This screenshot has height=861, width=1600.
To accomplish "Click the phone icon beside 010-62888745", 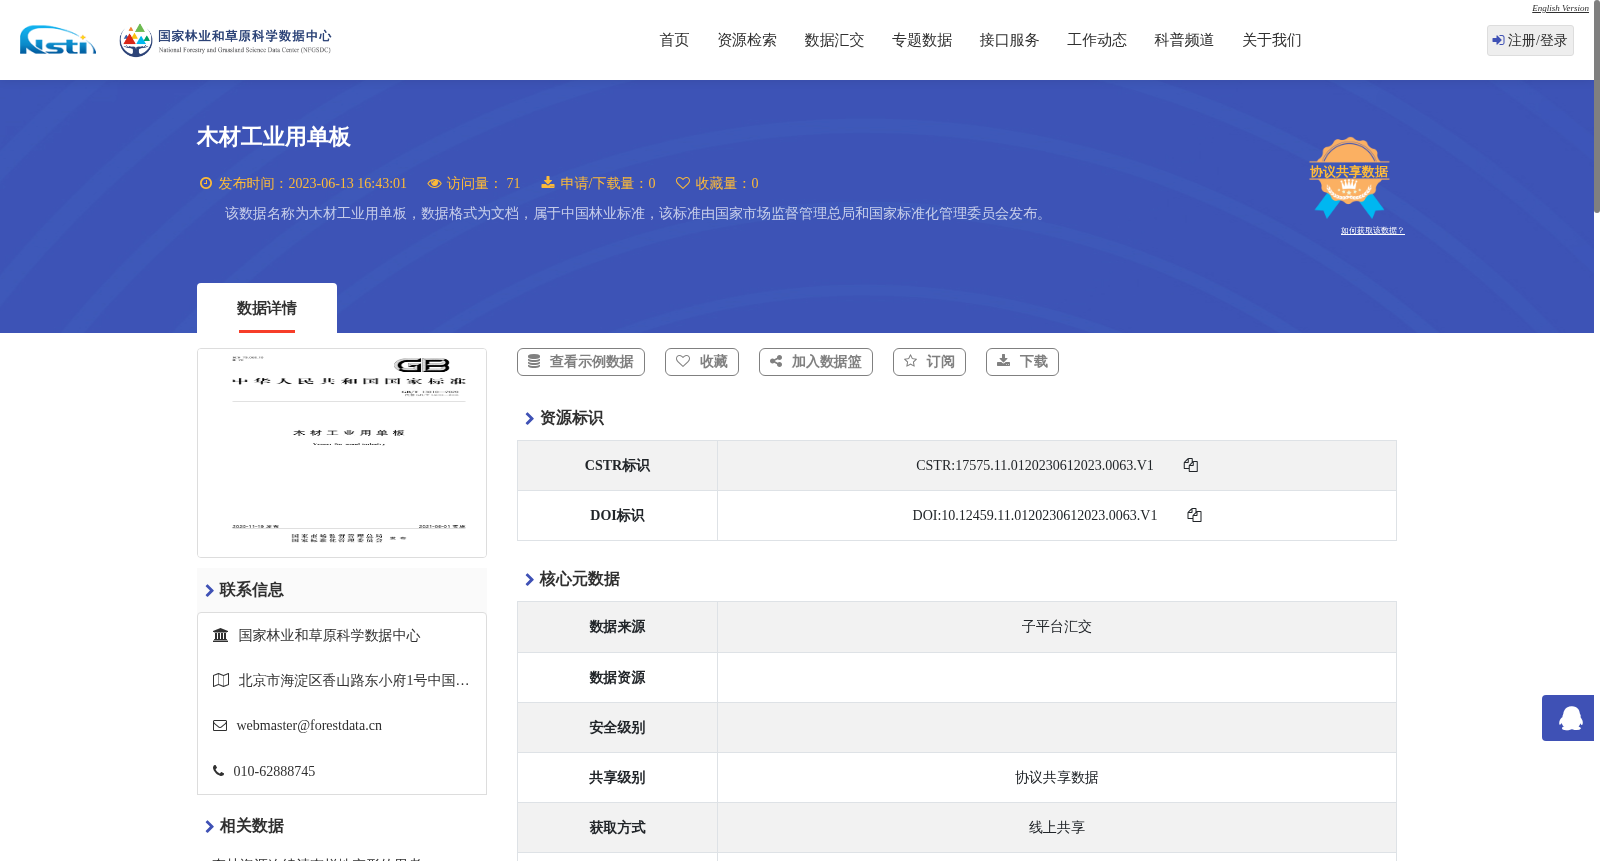I will (x=218, y=771).
